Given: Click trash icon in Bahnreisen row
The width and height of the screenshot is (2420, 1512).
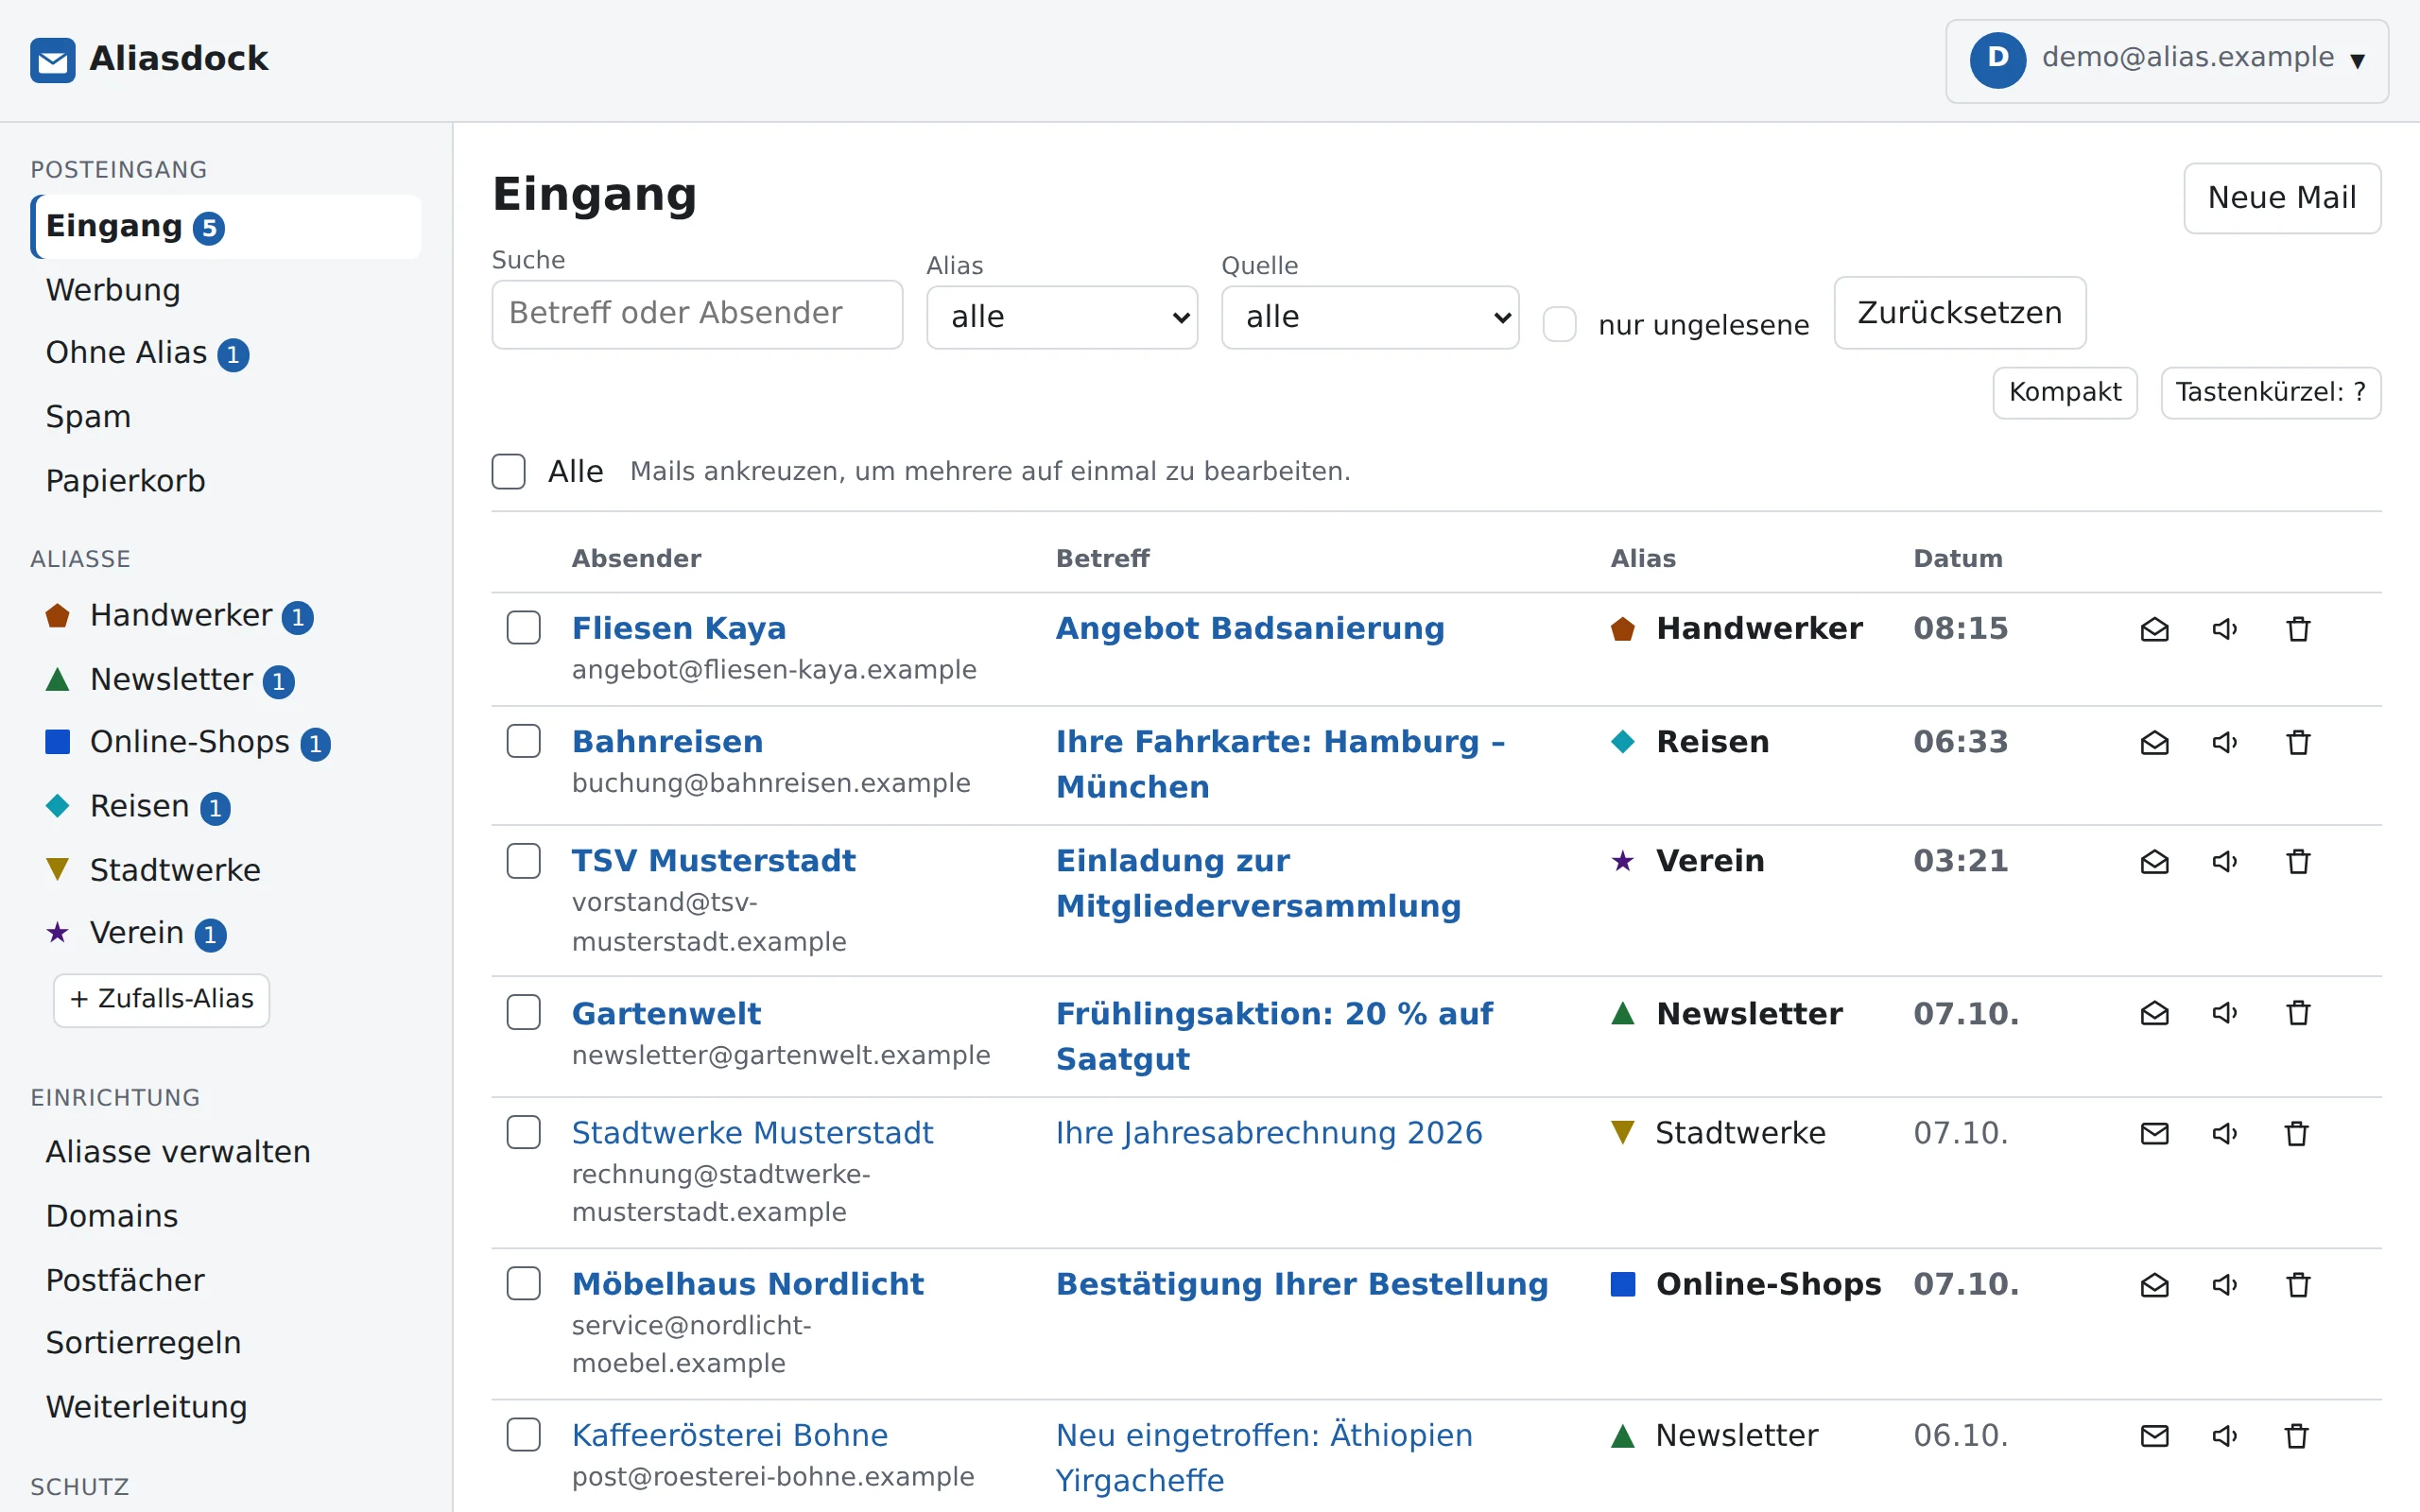Looking at the screenshot, I should pyautogui.click(x=2298, y=742).
